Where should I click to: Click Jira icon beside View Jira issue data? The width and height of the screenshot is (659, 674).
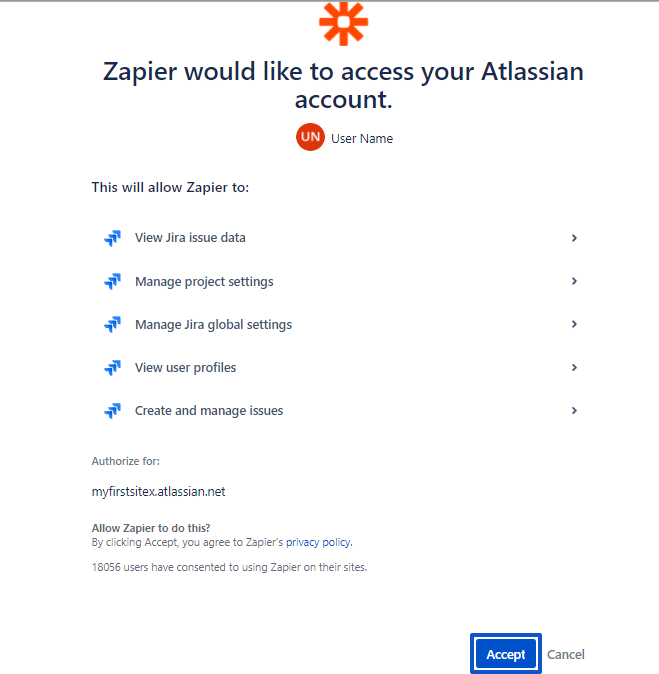[x=113, y=238]
